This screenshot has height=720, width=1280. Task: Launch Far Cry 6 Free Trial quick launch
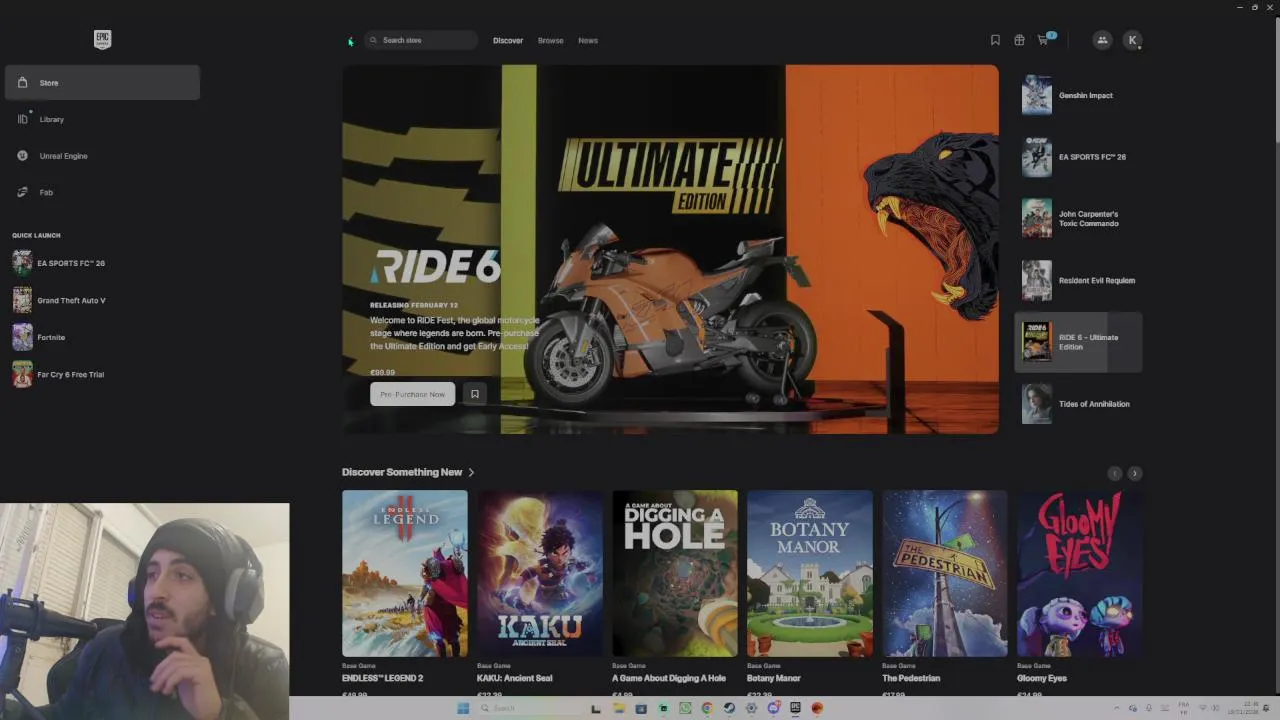point(60,374)
